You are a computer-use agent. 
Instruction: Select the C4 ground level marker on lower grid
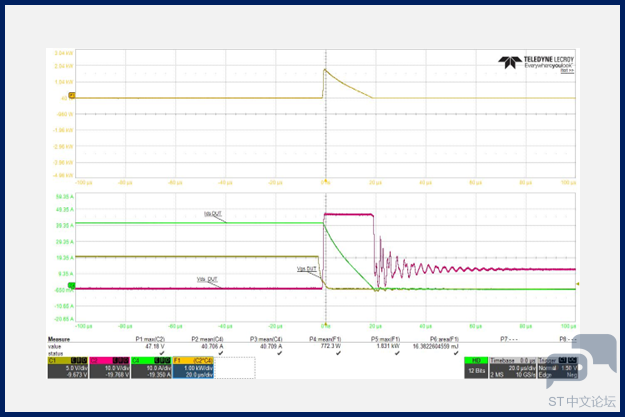71,285
